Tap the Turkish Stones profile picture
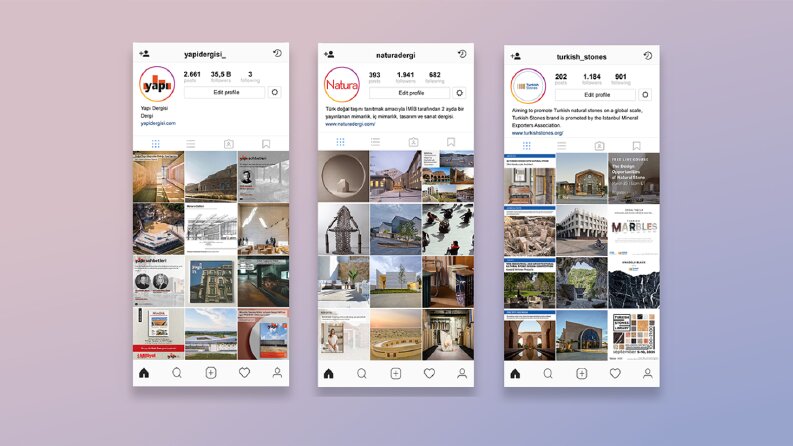The image size is (793, 446). [528, 86]
